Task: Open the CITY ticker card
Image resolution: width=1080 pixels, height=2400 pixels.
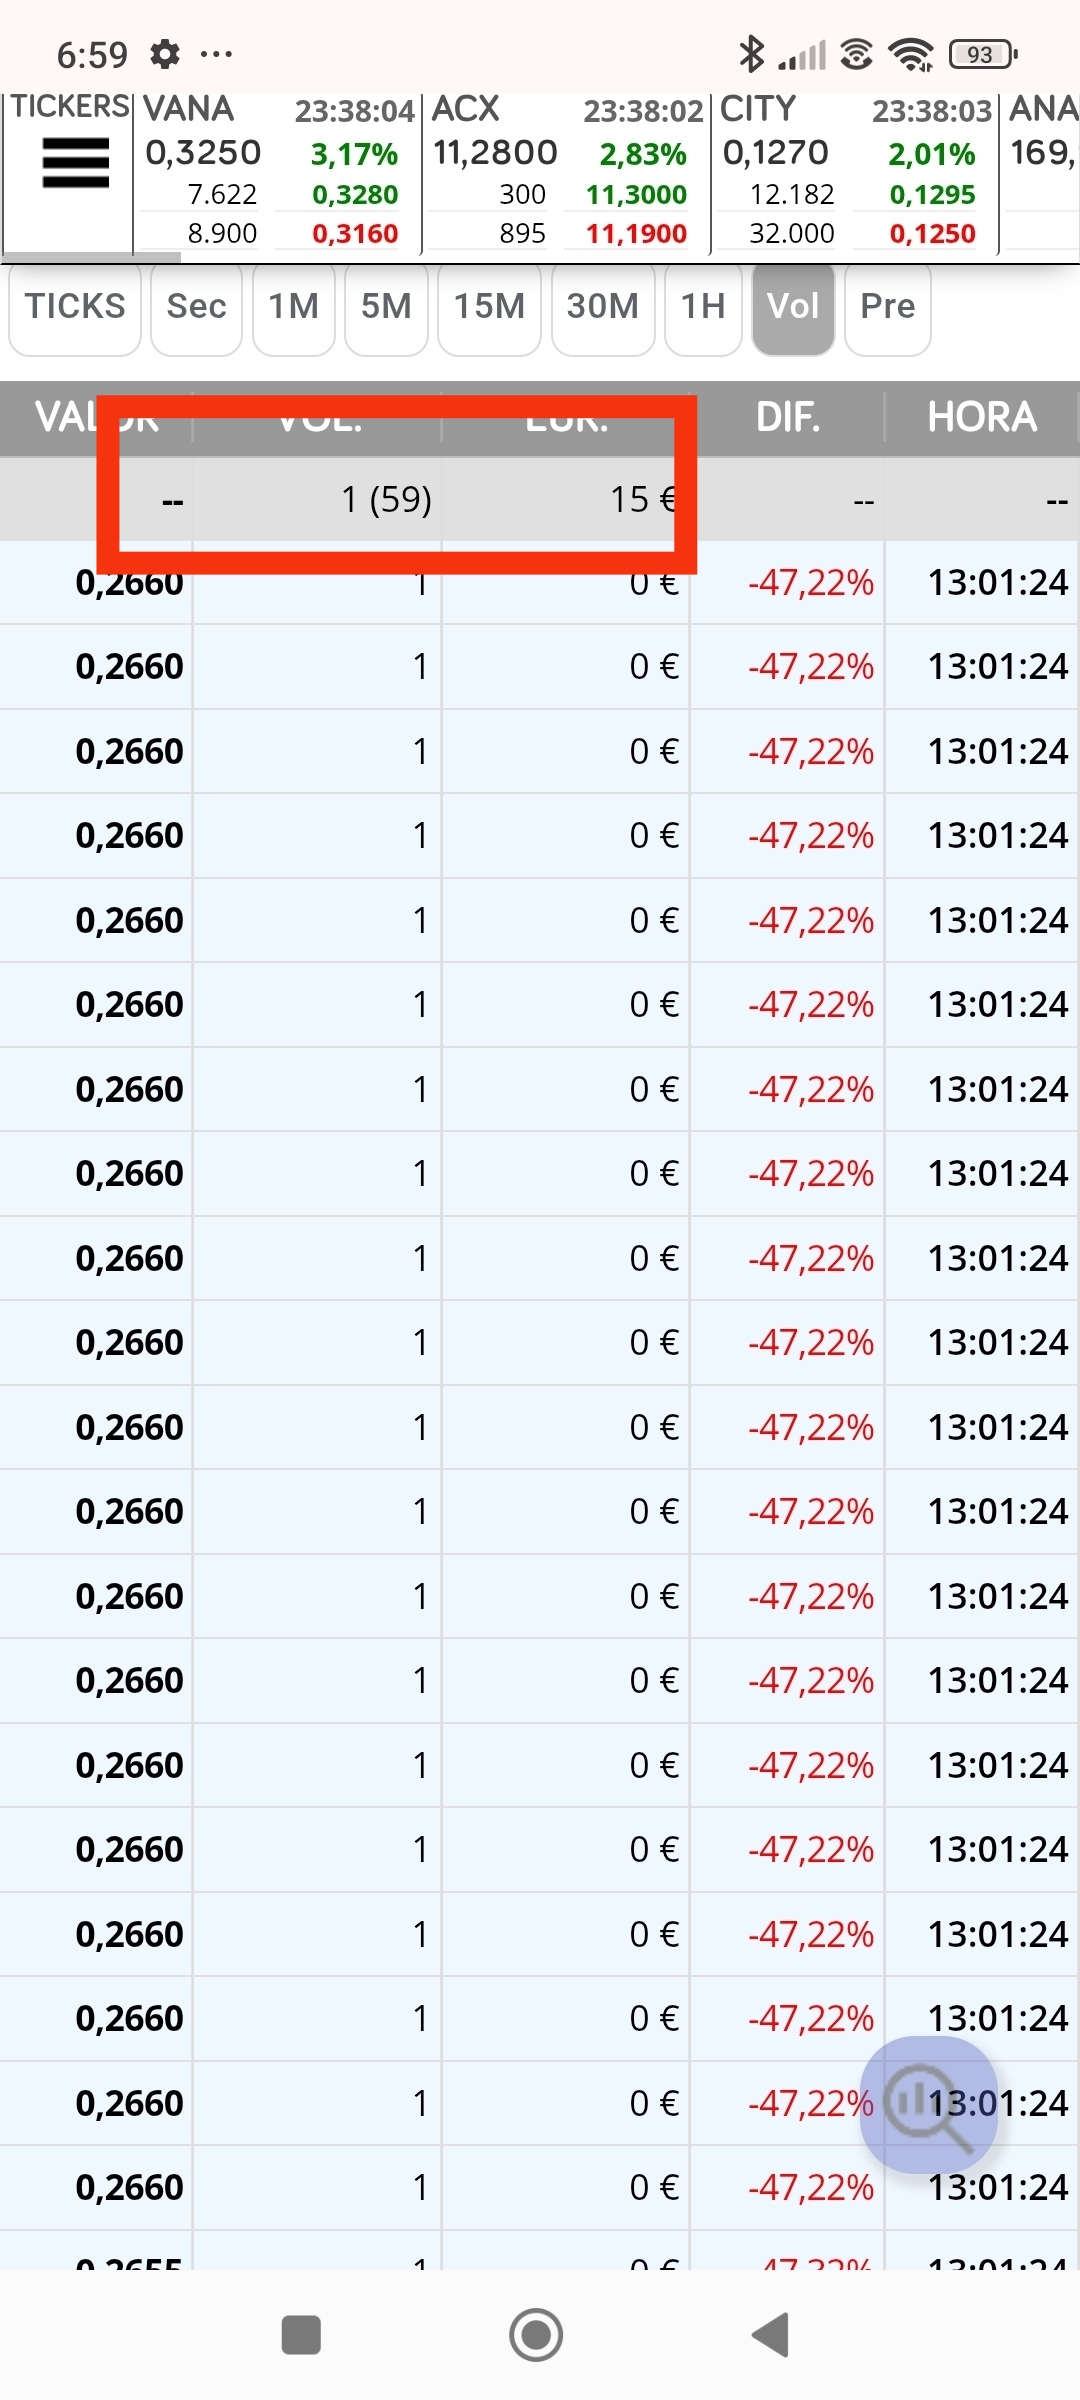Action: coord(855,172)
